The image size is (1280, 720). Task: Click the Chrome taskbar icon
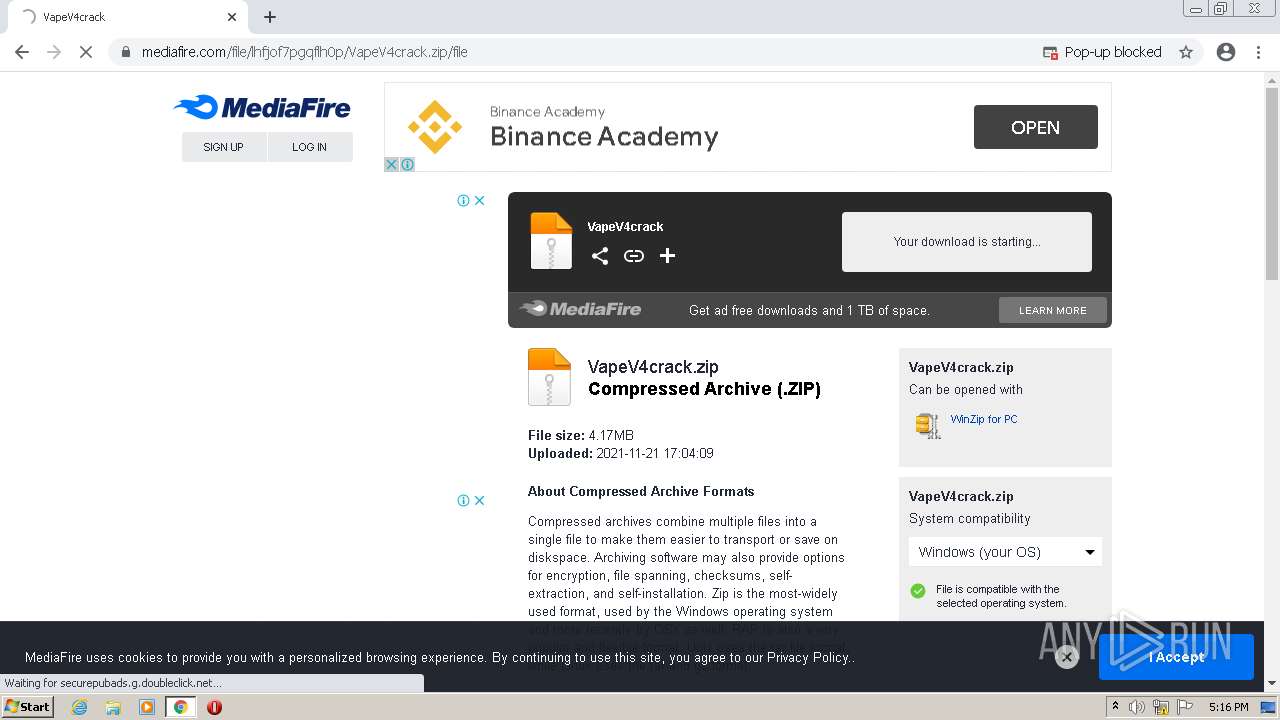coord(180,707)
